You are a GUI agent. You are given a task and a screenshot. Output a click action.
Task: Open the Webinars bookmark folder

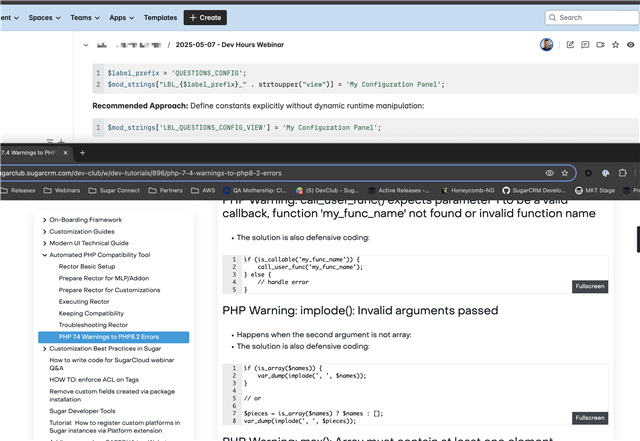62,190
